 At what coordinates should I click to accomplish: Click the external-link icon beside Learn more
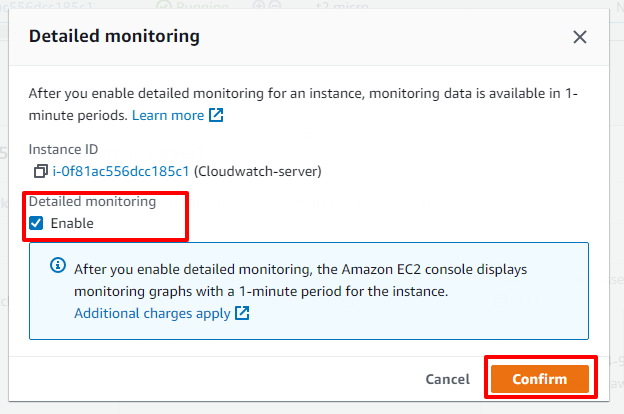click(216, 115)
